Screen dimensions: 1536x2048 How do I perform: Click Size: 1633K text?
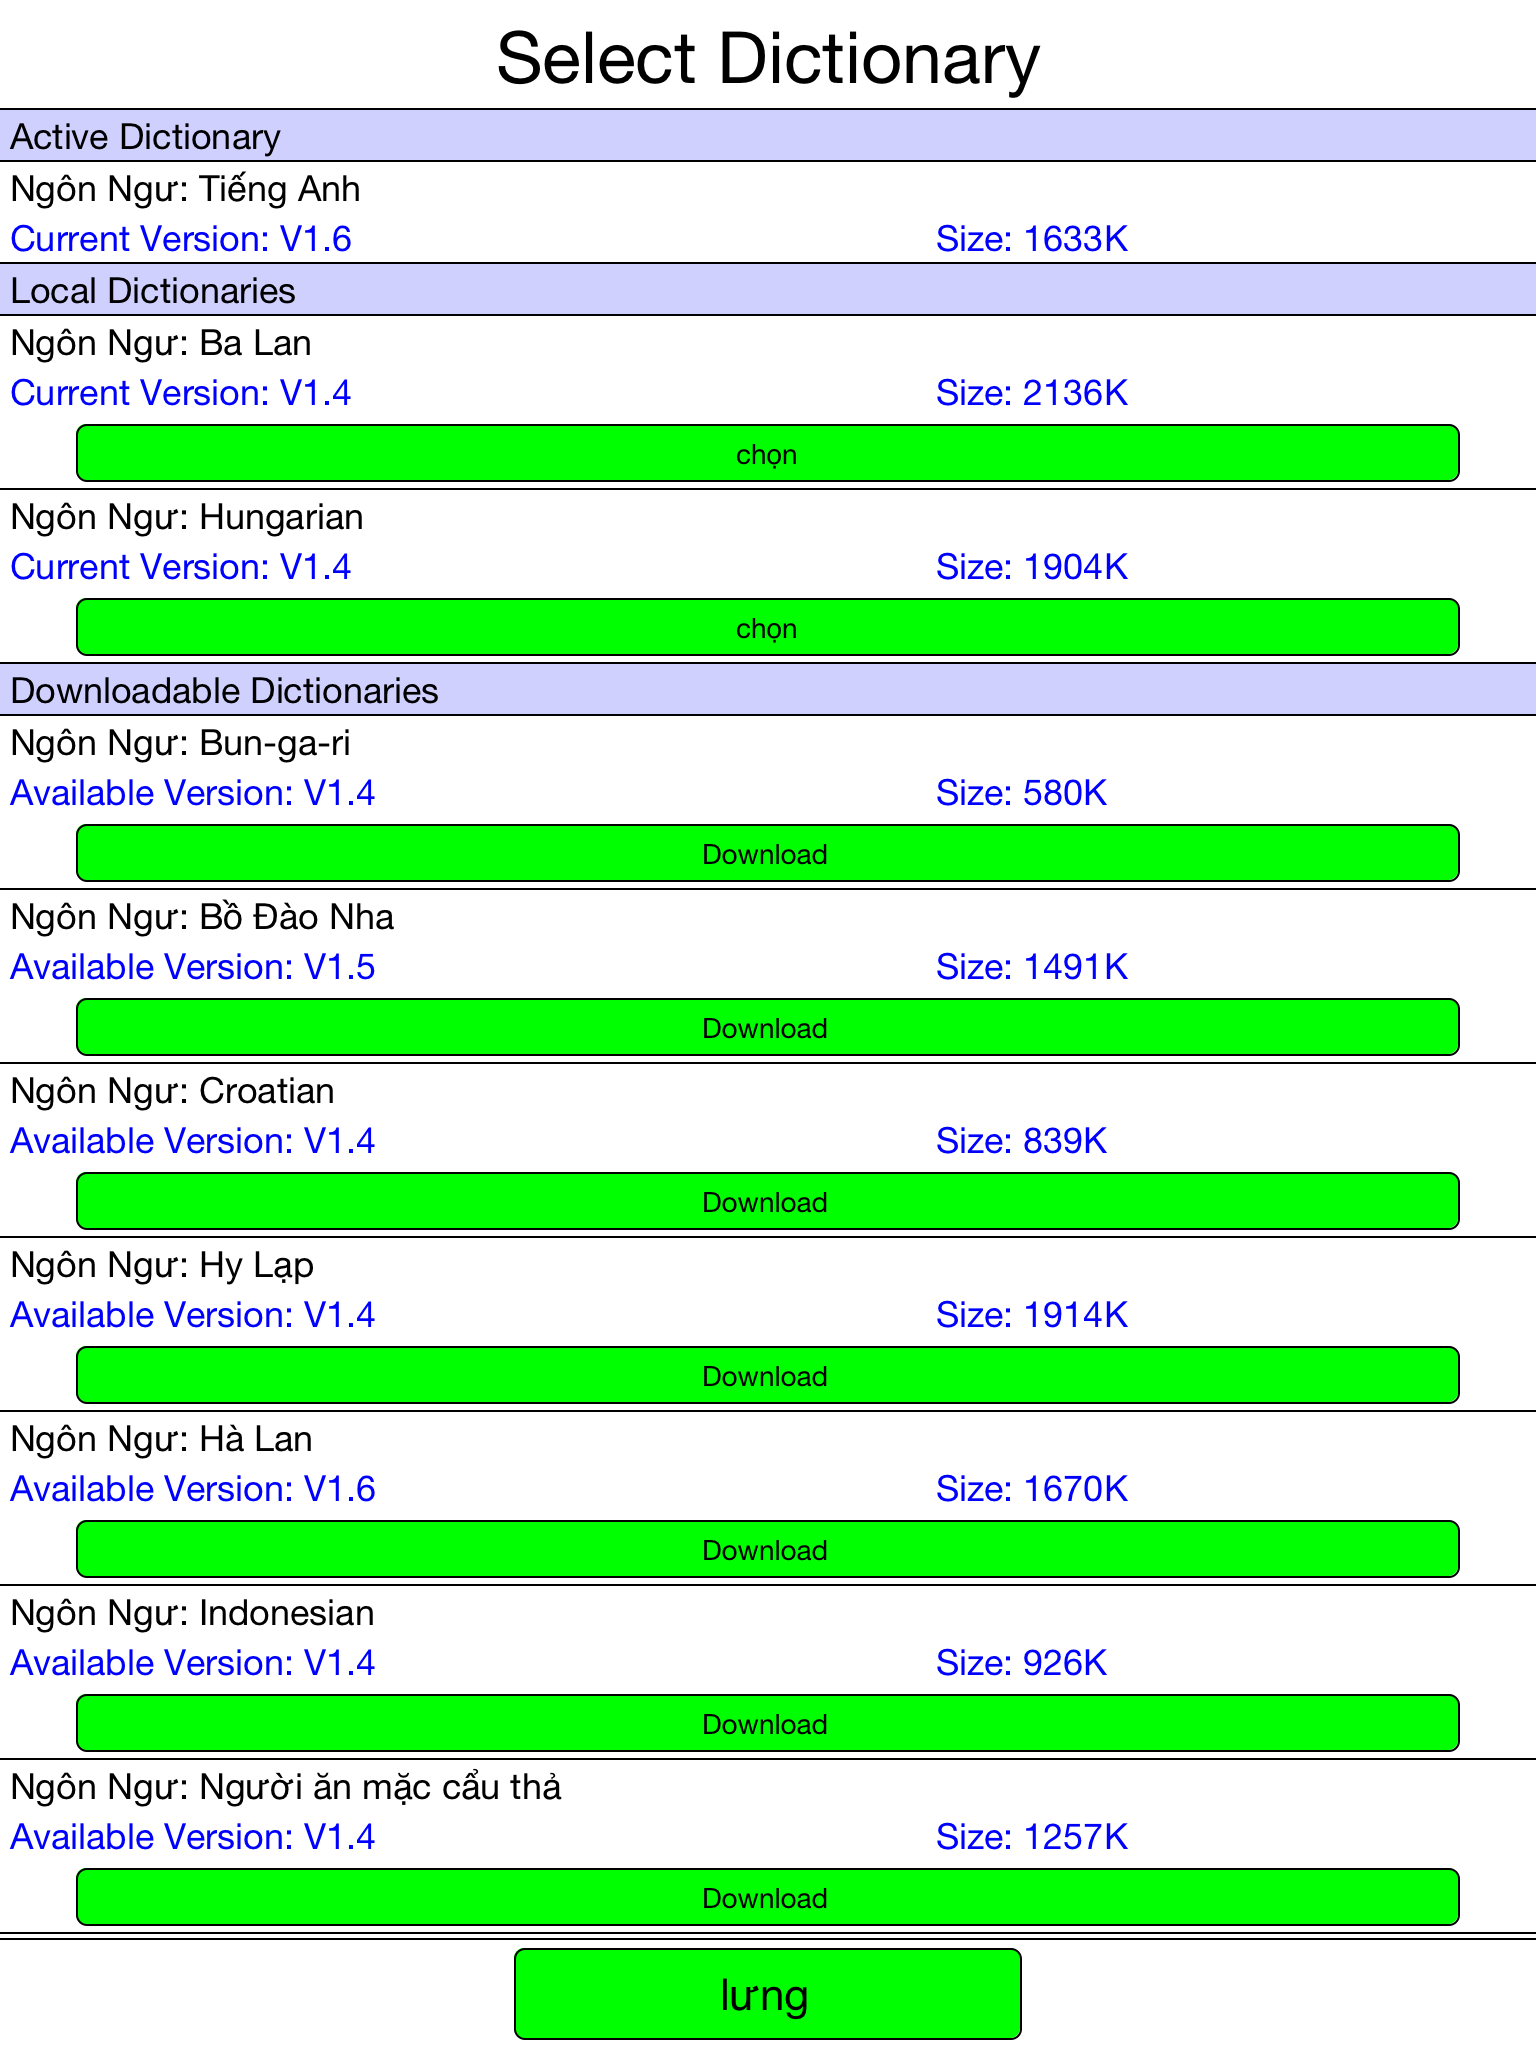pos(1032,239)
